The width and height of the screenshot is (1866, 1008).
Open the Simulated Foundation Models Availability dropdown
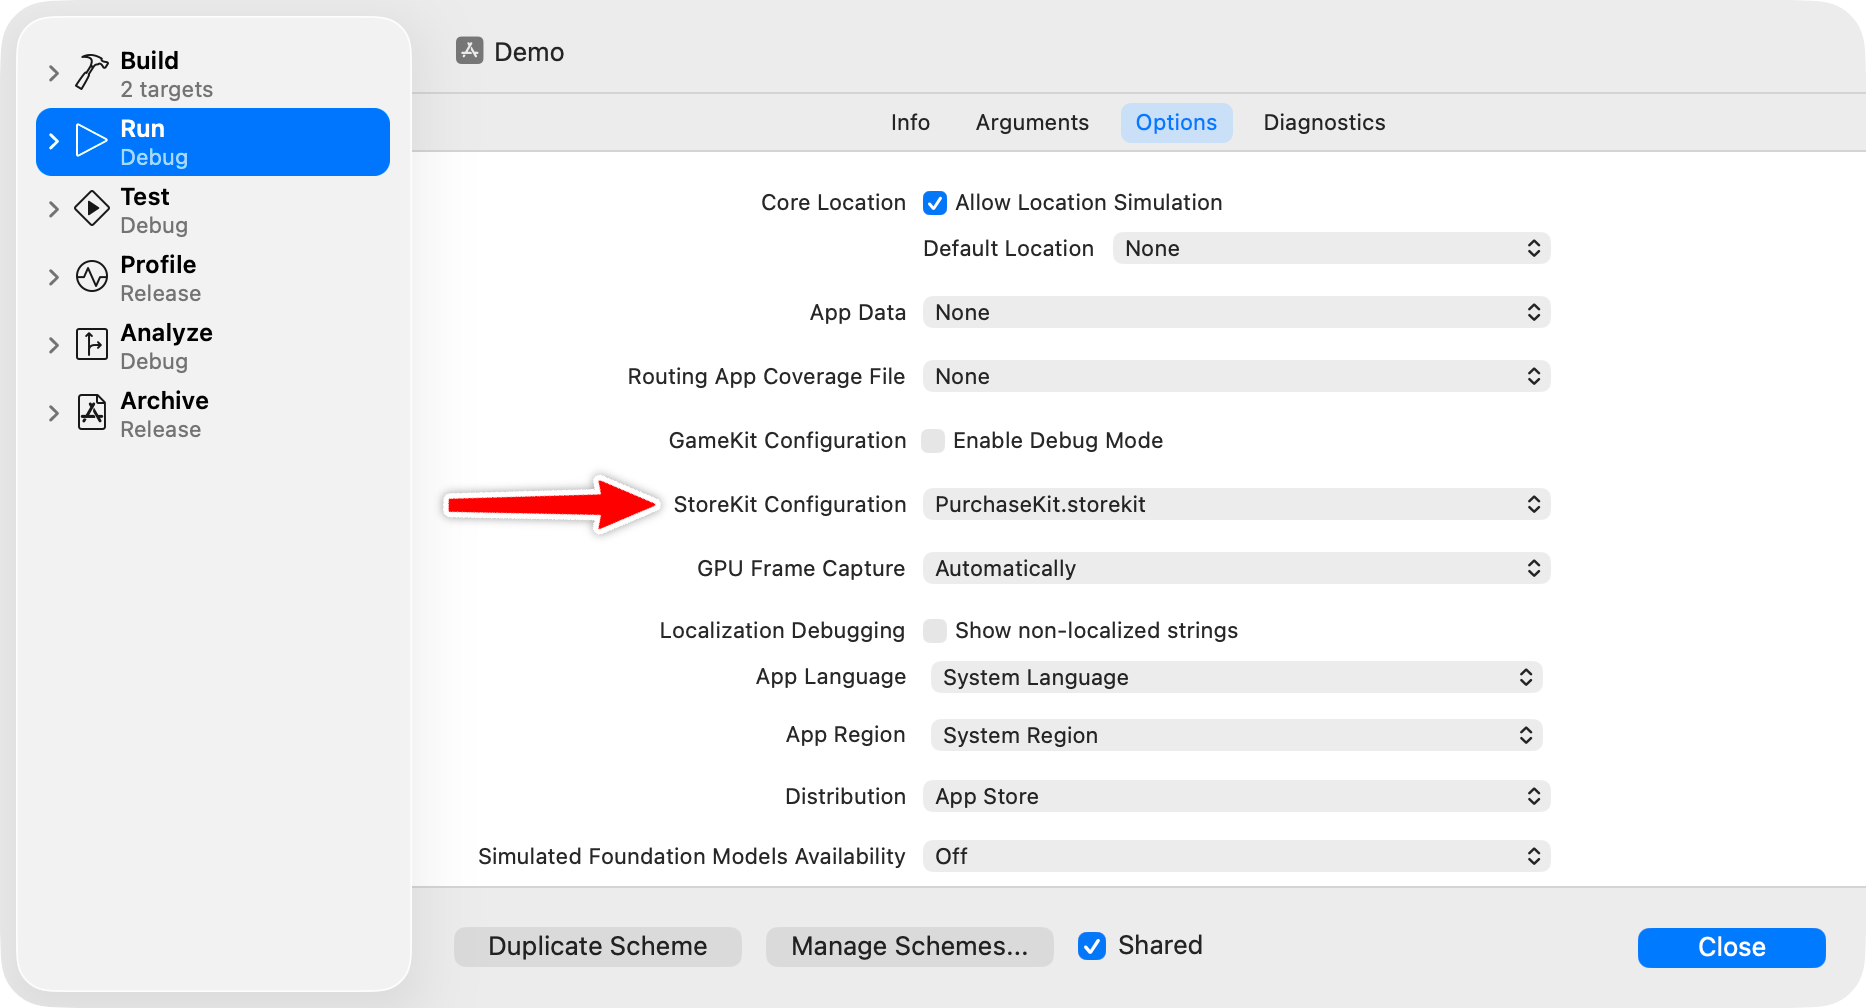click(x=1236, y=856)
